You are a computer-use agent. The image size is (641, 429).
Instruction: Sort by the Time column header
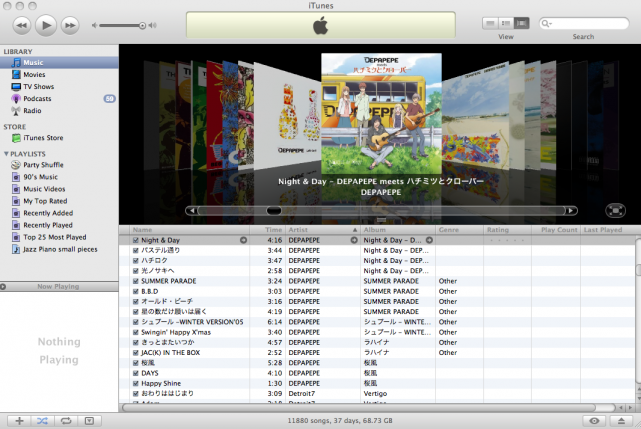pyautogui.click(x=267, y=230)
